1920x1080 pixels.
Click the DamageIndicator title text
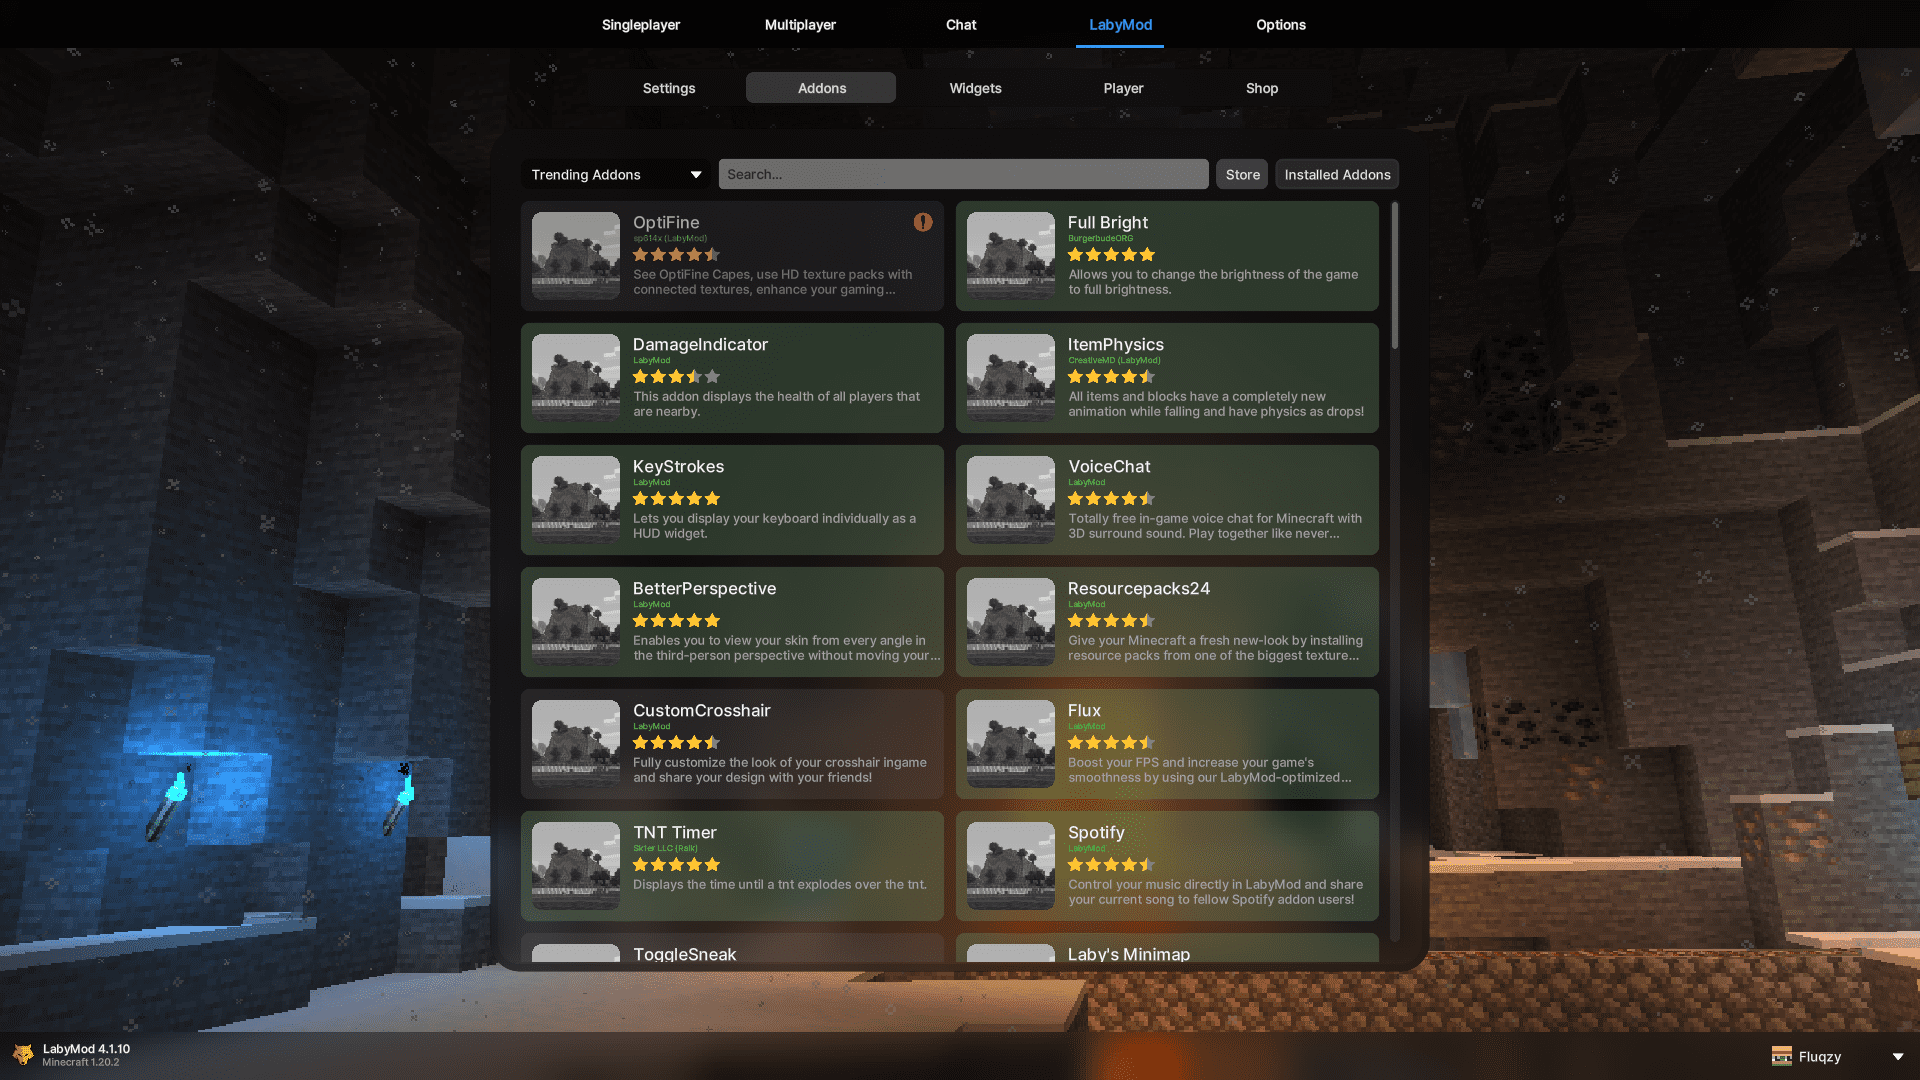tap(700, 344)
